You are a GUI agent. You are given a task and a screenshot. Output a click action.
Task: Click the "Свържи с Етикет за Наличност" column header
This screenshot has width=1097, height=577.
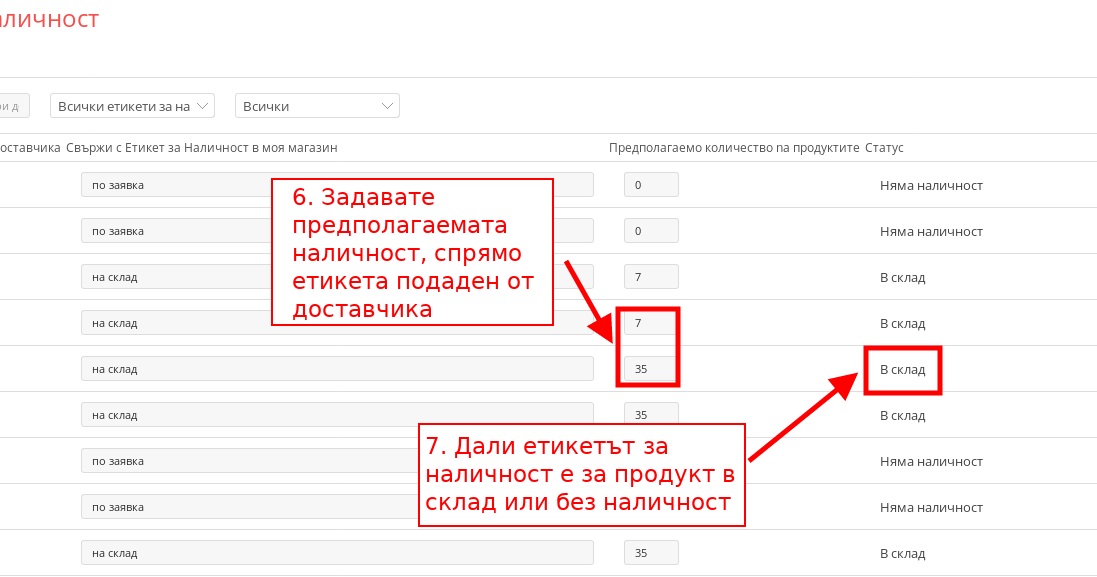coord(201,148)
